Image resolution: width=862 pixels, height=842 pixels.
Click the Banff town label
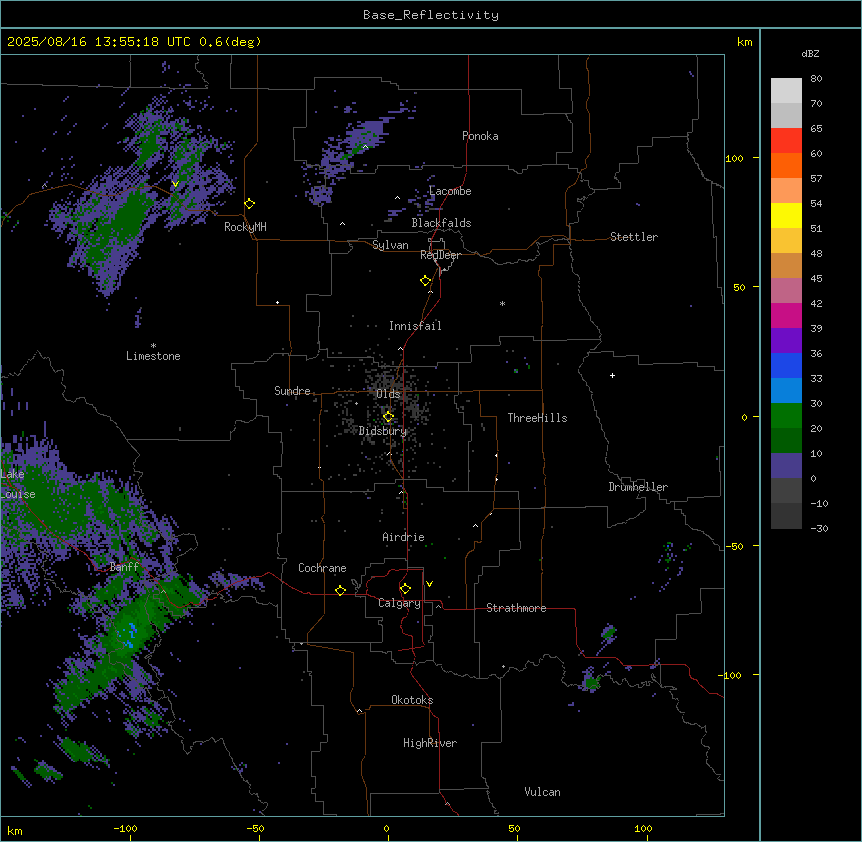pyautogui.click(x=124, y=567)
